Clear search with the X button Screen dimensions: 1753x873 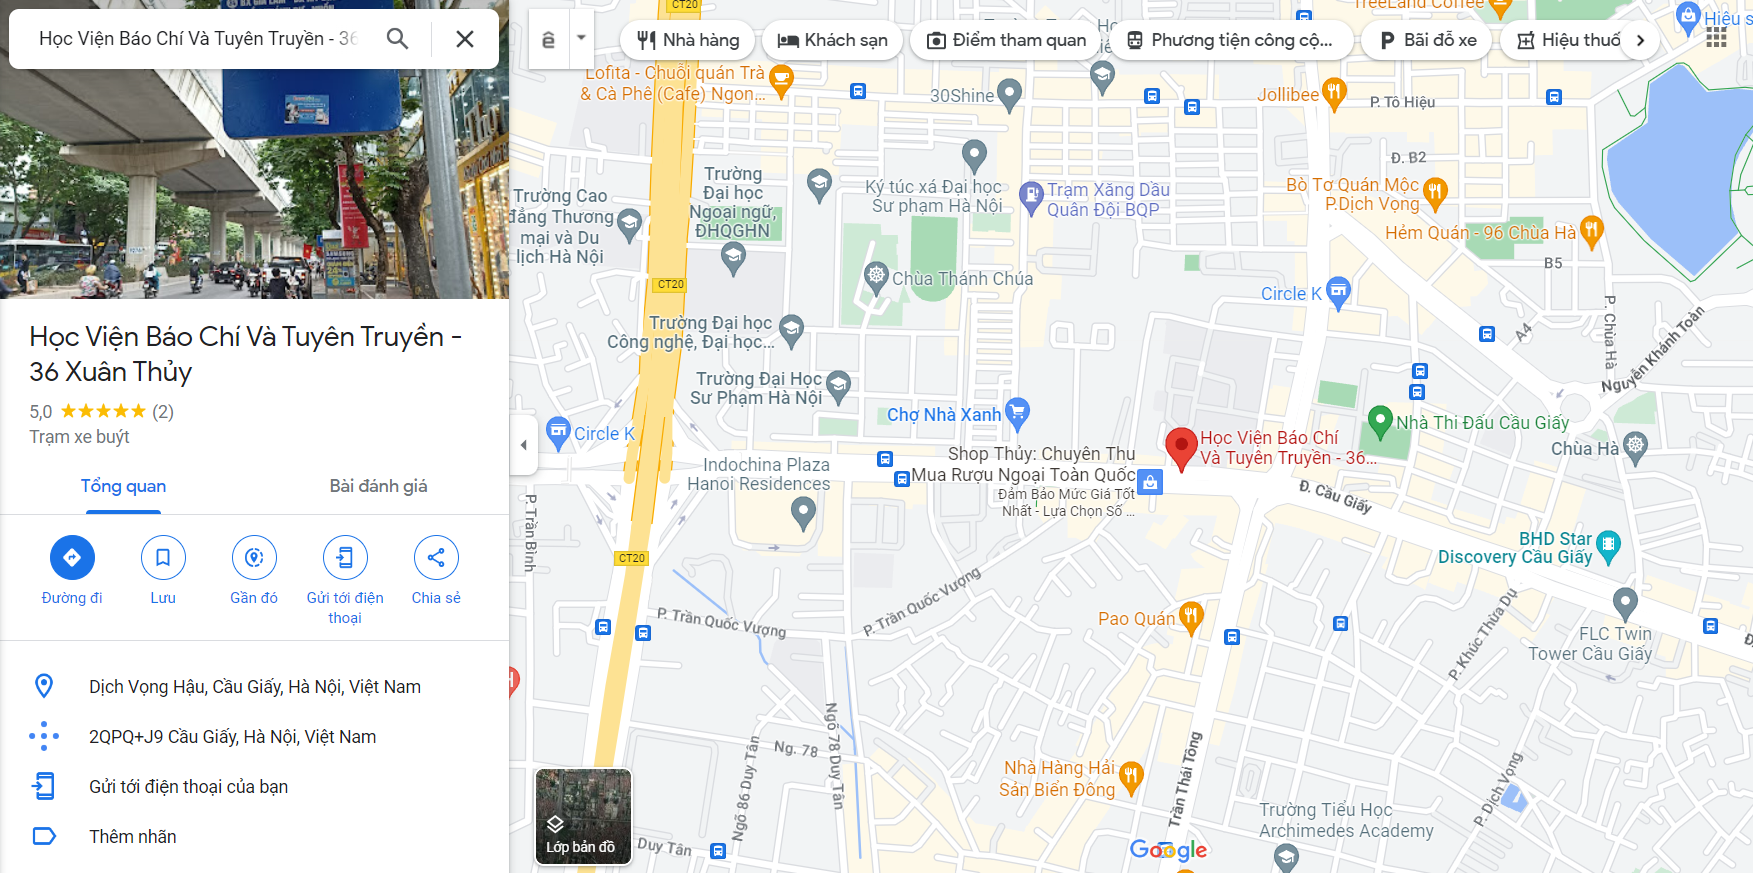point(465,39)
